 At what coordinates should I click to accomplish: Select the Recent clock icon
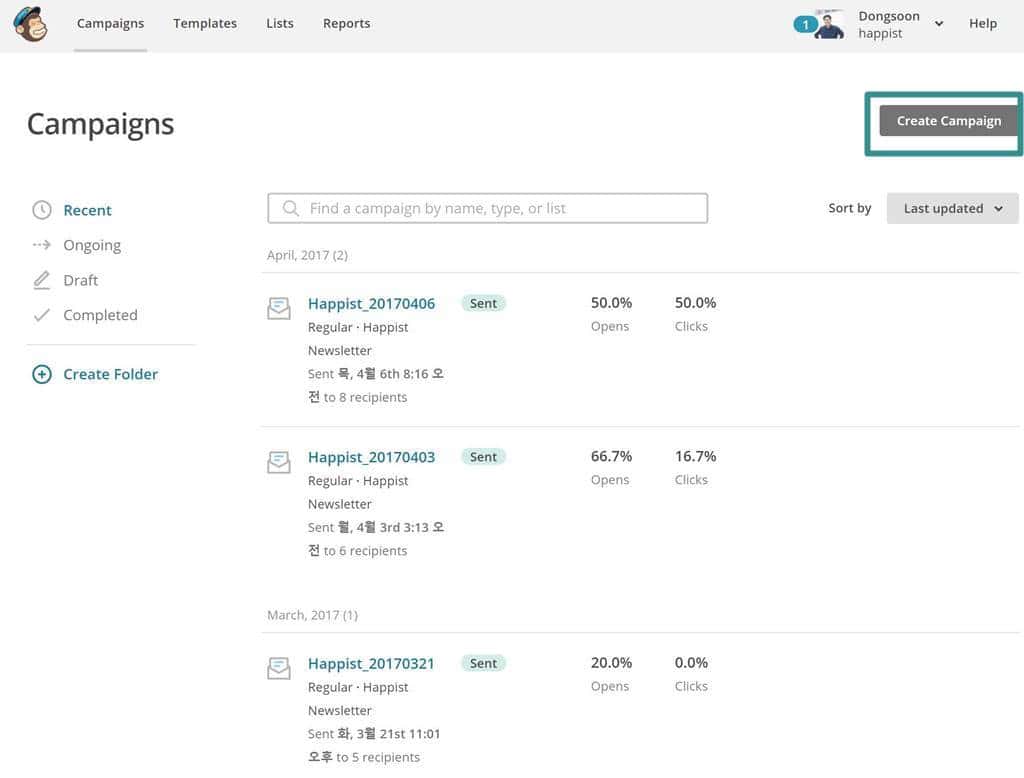point(41,209)
